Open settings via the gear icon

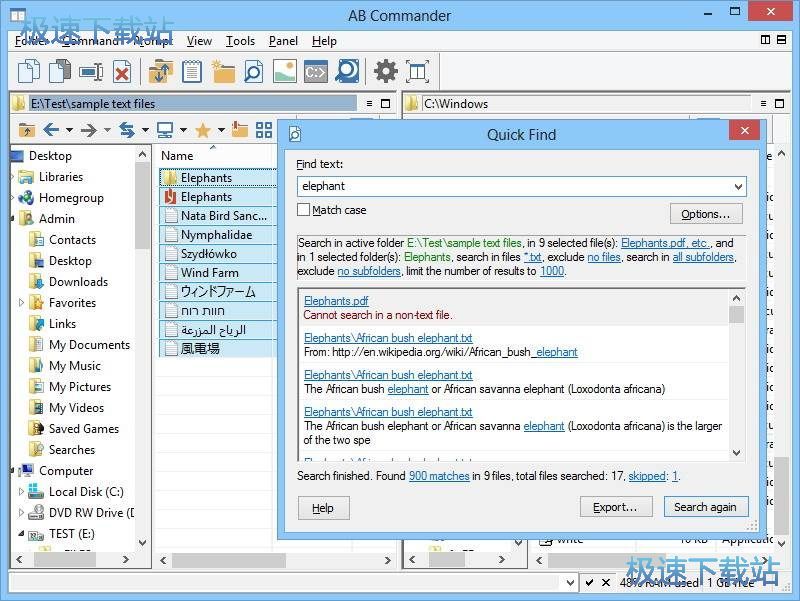pos(385,71)
